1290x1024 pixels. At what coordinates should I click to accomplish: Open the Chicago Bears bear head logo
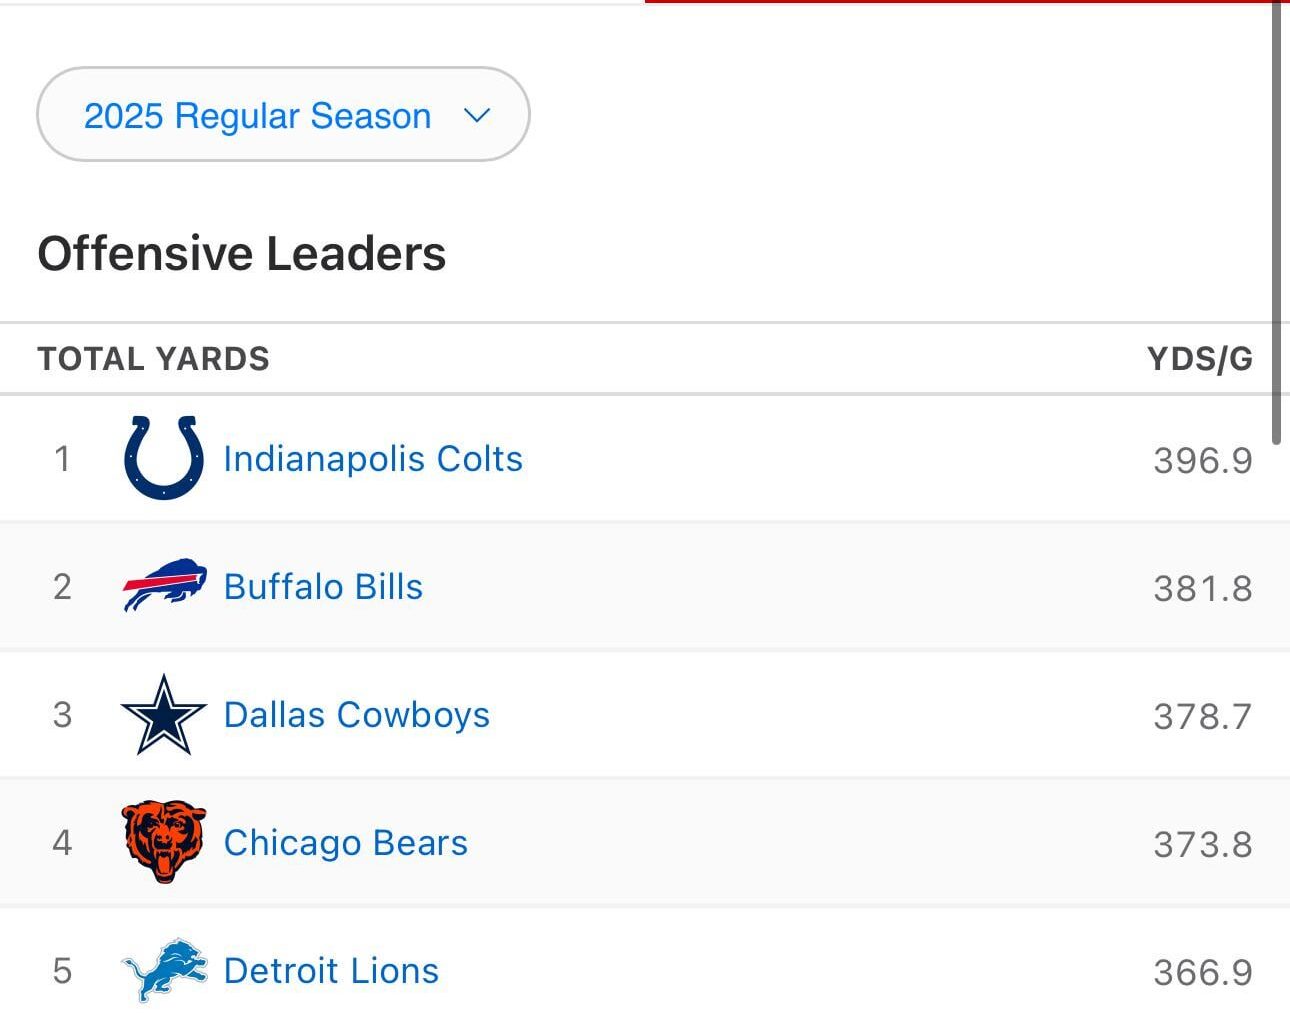click(163, 842)
